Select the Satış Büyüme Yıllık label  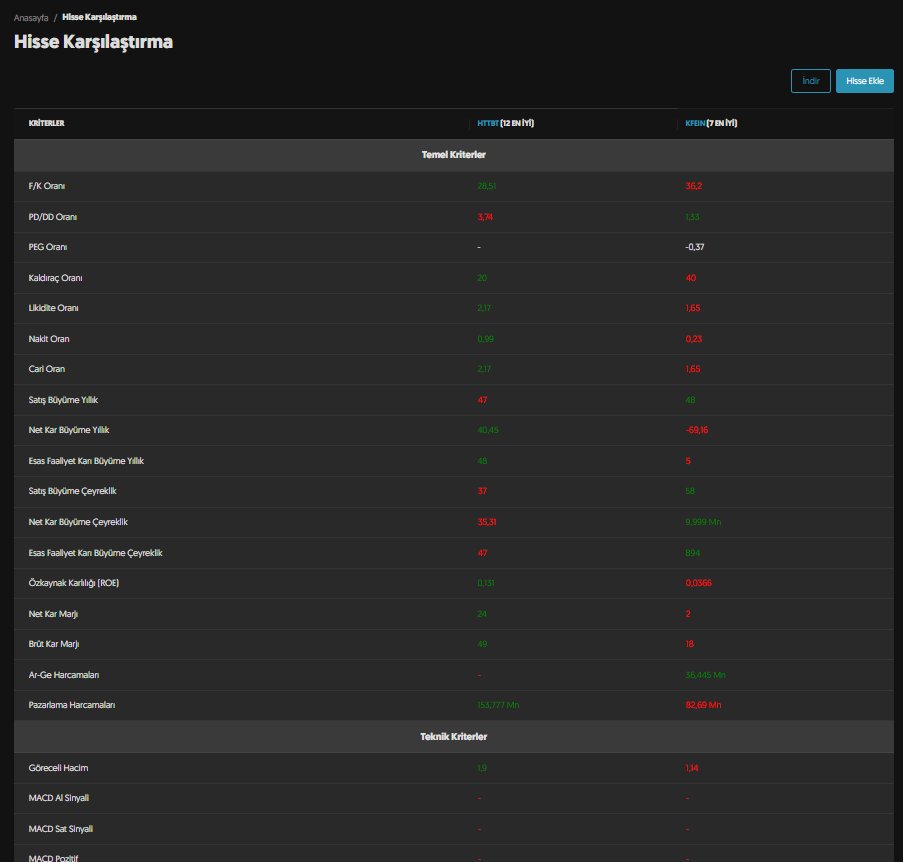coord(63,400)
